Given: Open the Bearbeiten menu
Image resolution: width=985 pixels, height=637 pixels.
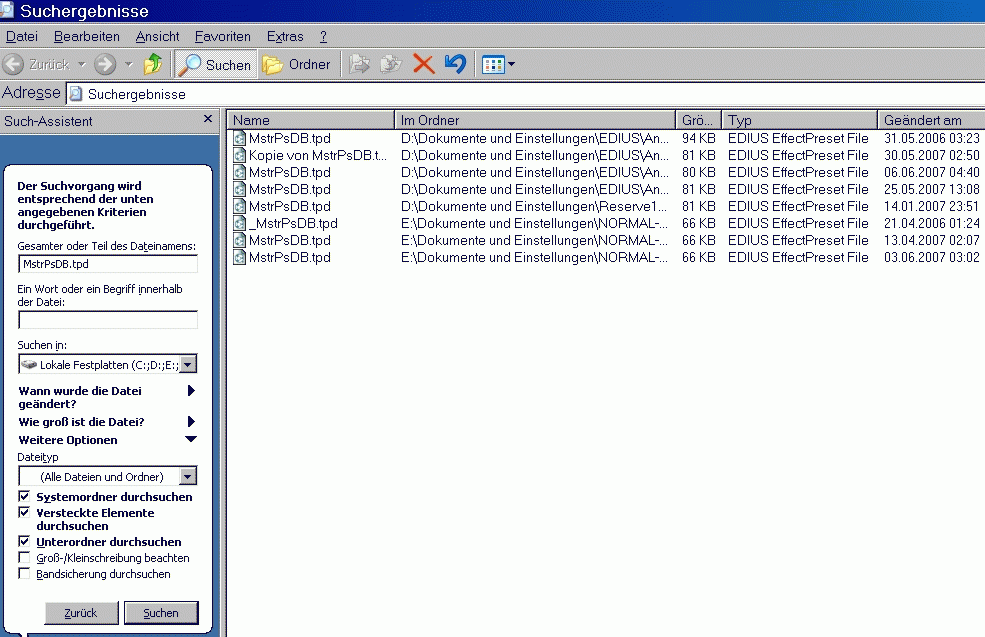Looking at the screenshot, I should (x=87, y=36).
